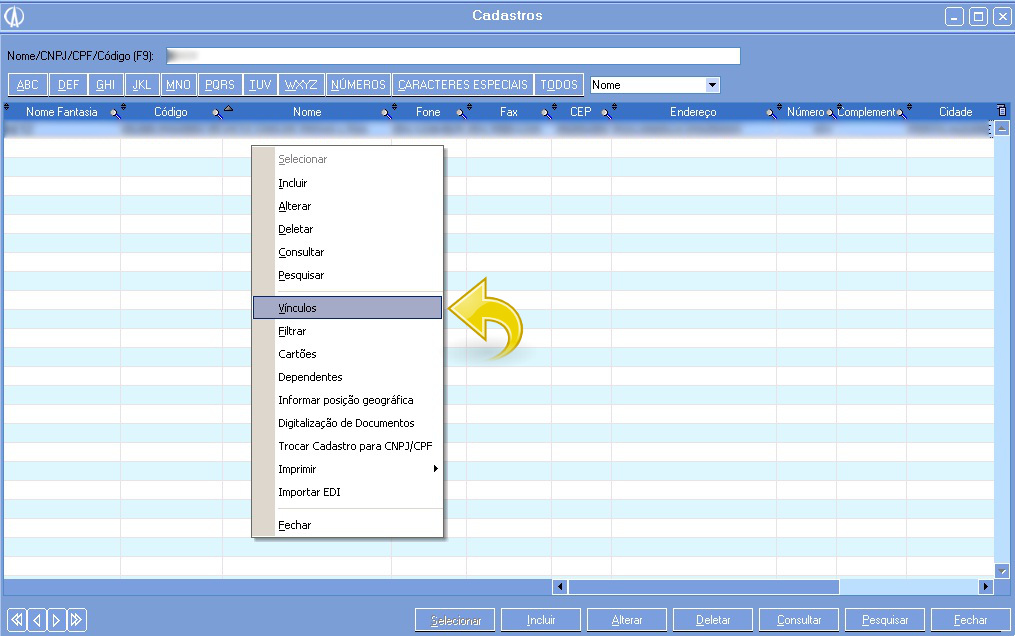
Task: Filter by ABC letter button
Action: coord(28,86)
